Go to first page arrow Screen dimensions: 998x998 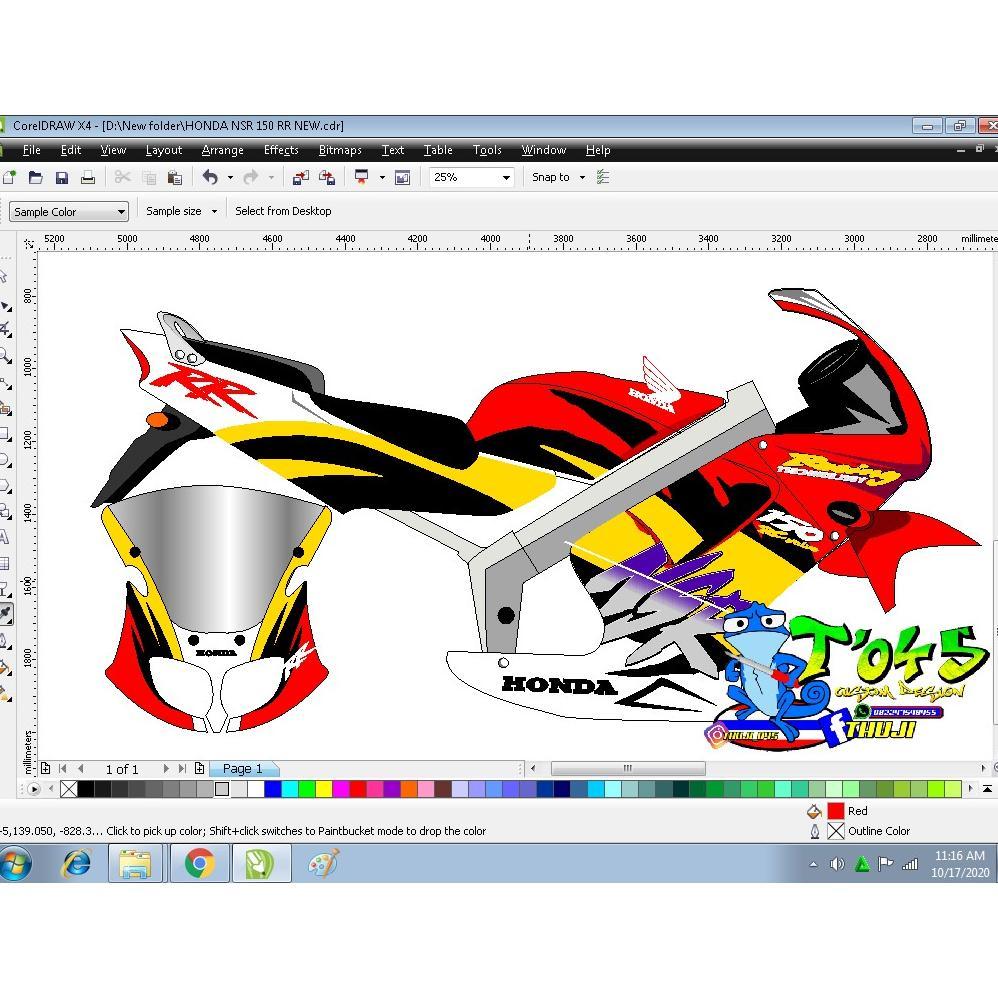click(62, 769)
